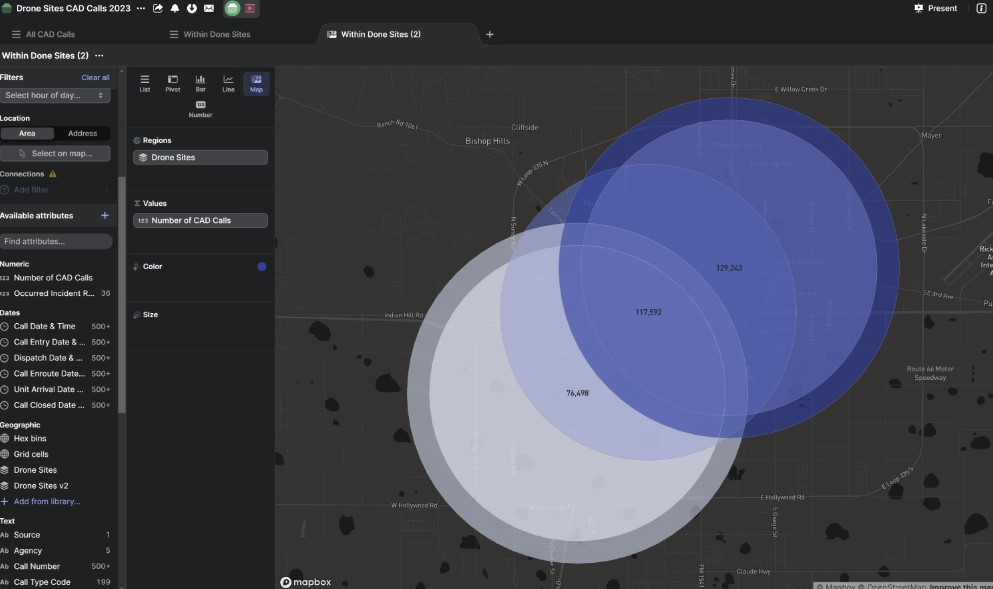Add a new tab with plus button
The width and height of the screenshot is (993, 589).
(x=489, y=34)
